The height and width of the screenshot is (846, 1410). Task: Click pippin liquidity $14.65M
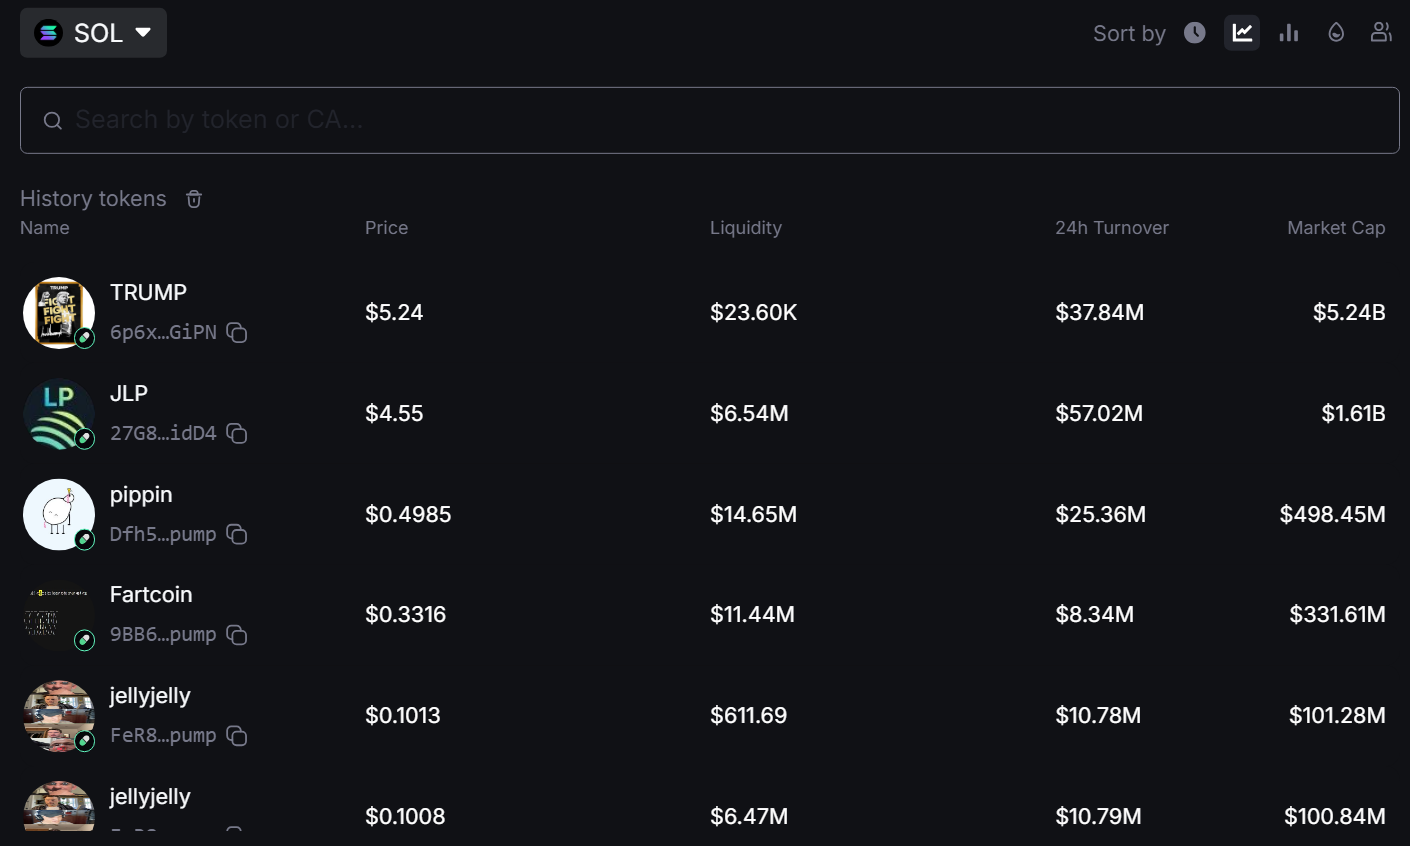click(x=753, y=515)
